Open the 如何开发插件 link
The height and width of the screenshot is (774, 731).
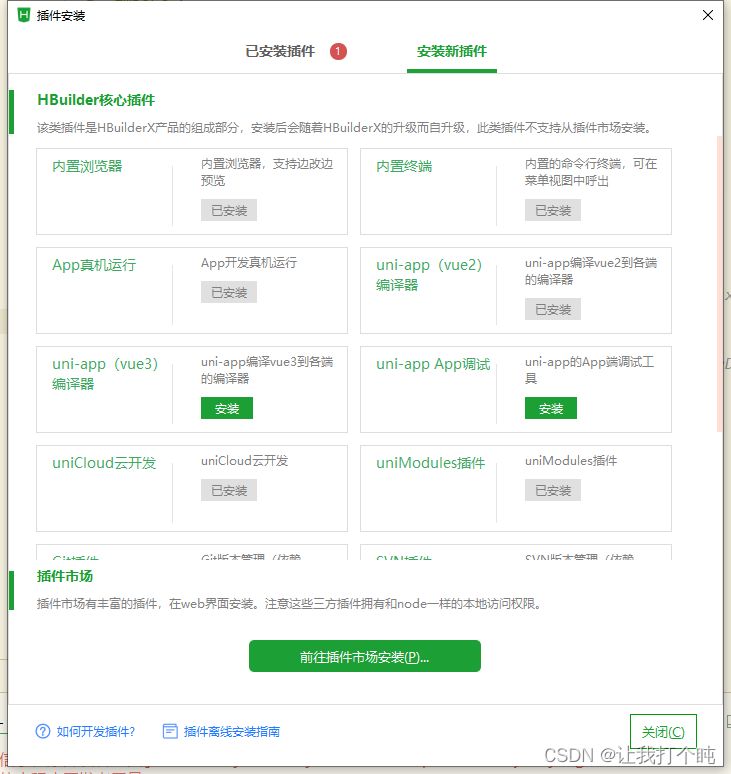(x=95, y=731)
